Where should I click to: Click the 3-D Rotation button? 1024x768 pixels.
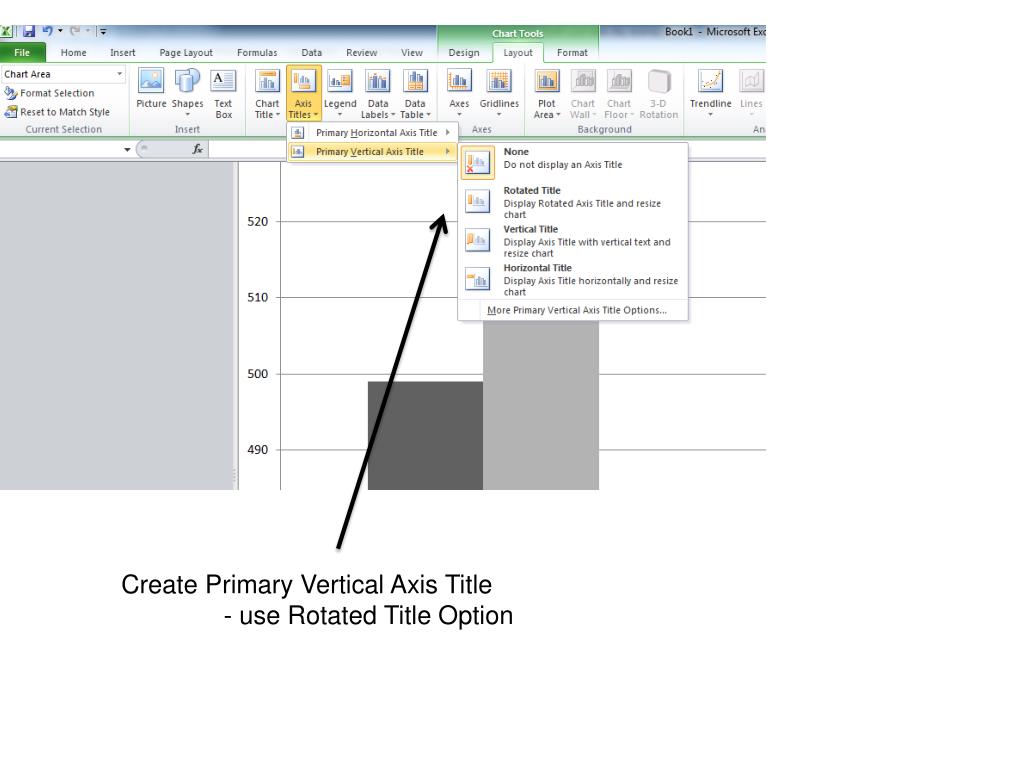pyautogui.click(x=658, y=94)
